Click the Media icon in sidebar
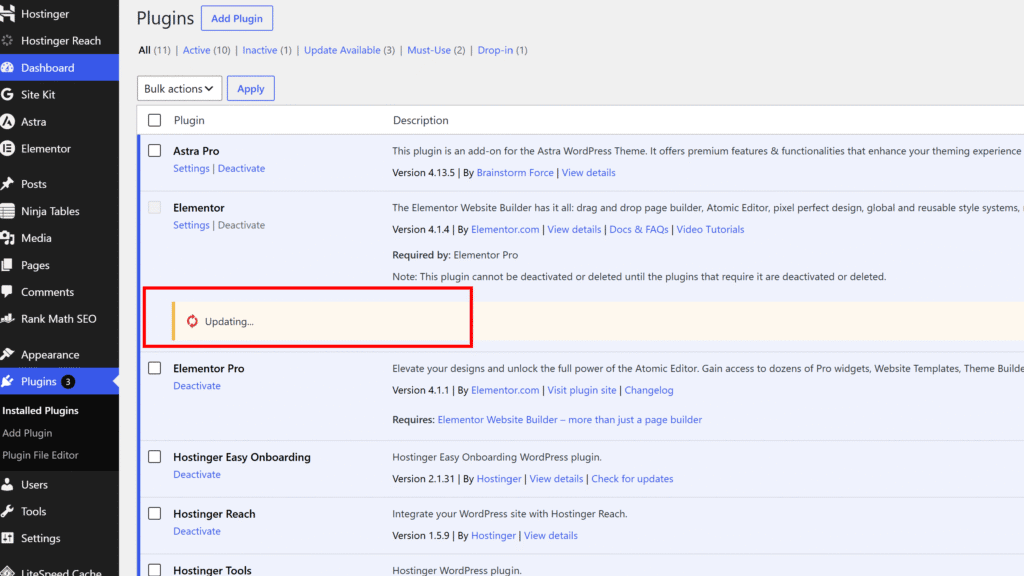This screenshot has width=1024, height=576. 7,238
